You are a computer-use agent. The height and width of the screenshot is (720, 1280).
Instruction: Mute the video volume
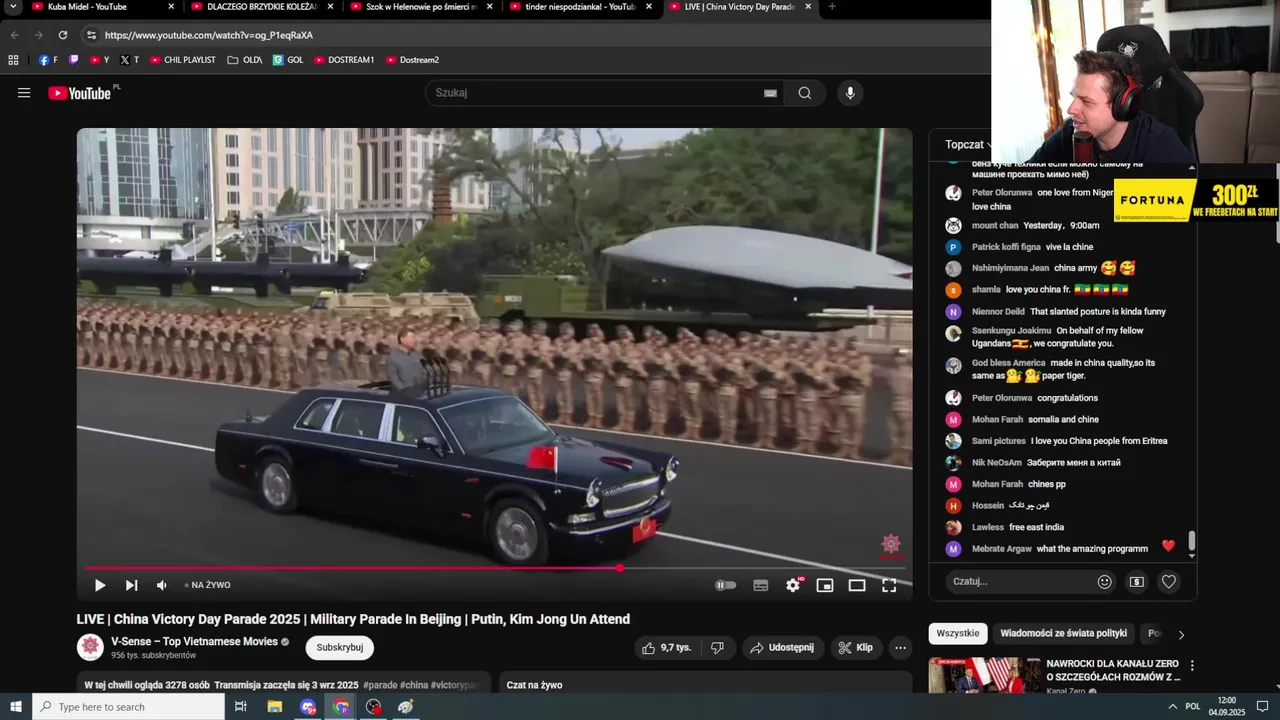[162, 585]
